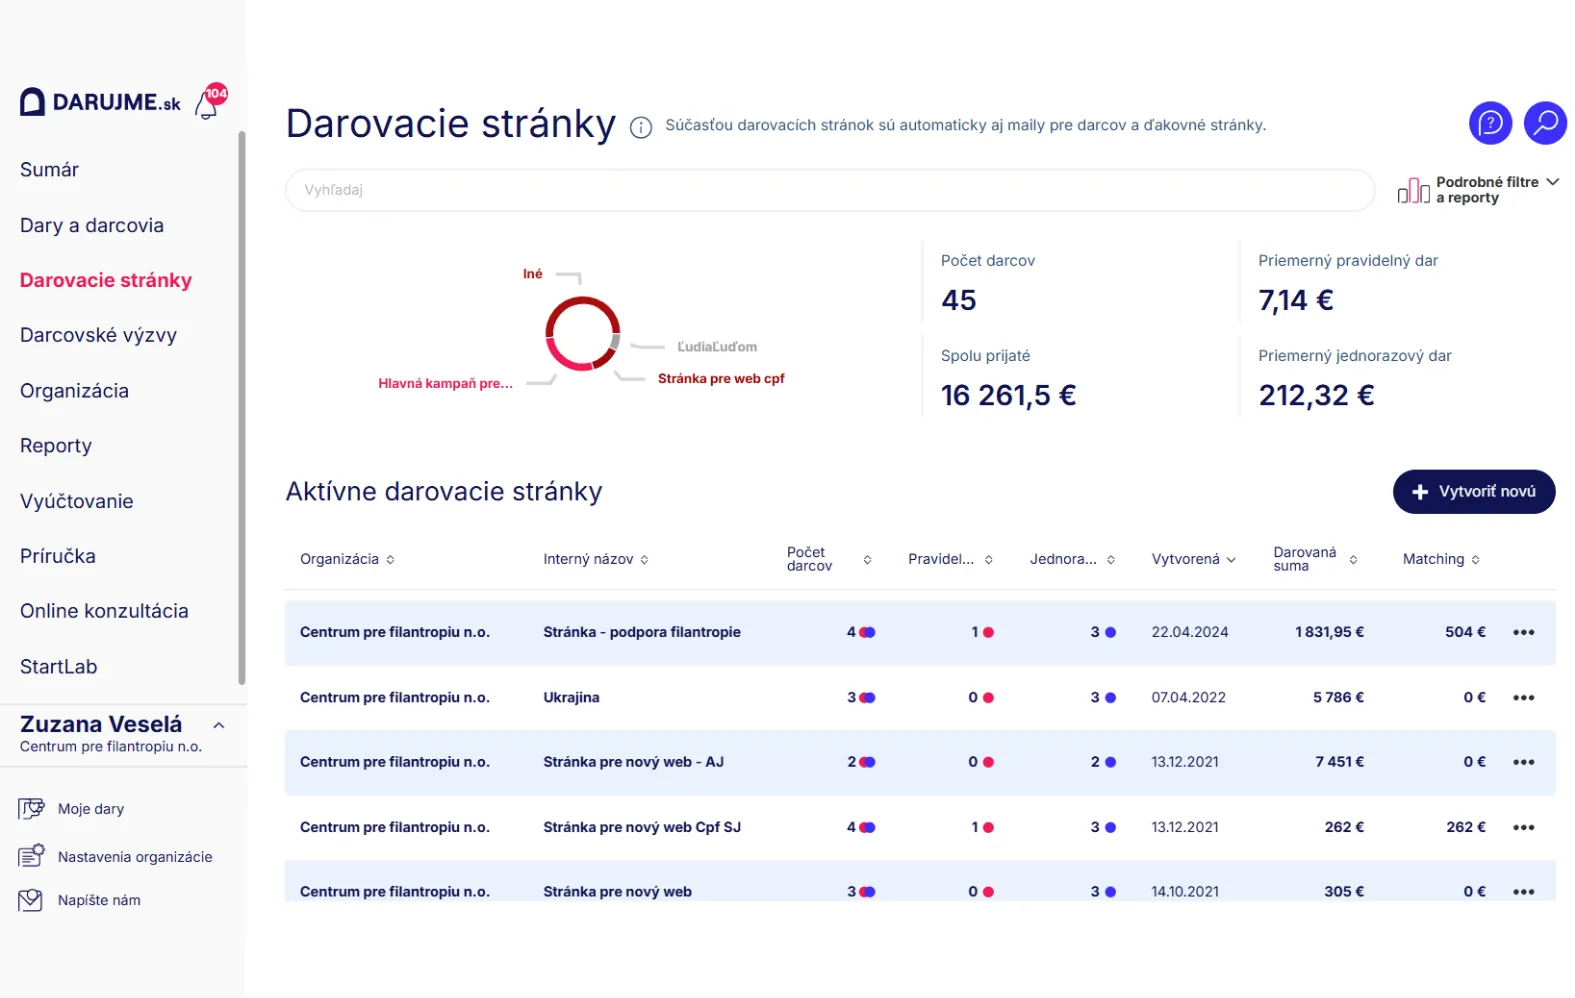Collapse the Zuzana Veselá user menu
Screen dimensions: 1575x998
(219, 726)
